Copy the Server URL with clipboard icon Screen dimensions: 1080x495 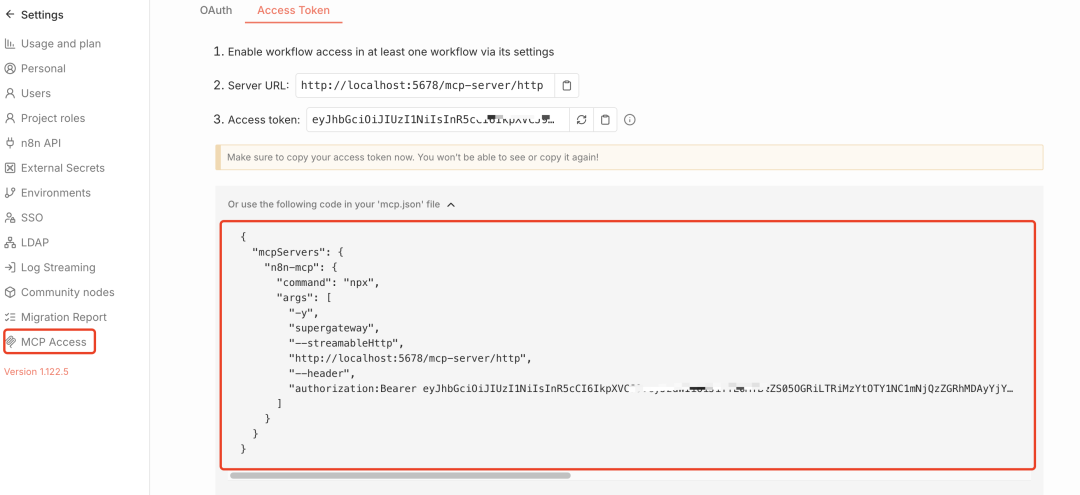pyautogui.click(x=566, y=86)
